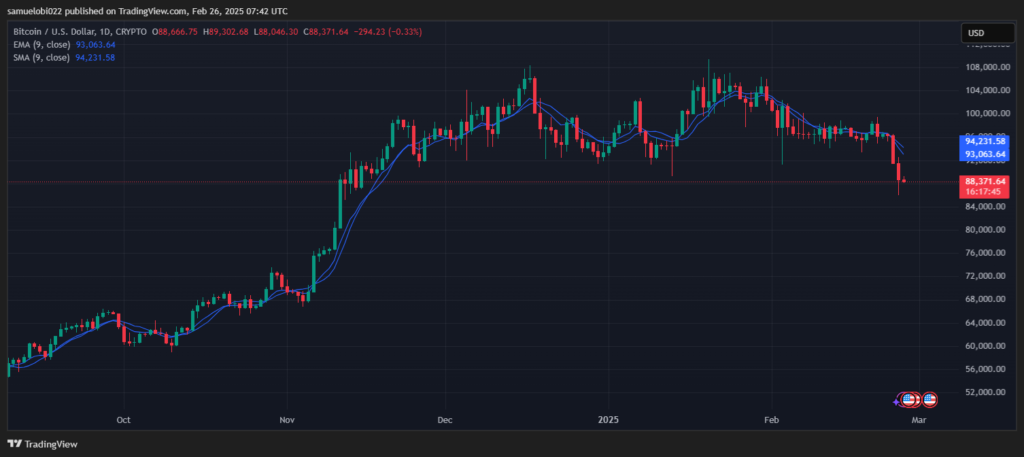Click the low price L88,046.30
This screenshot has width=1024, height=457.
277,31
